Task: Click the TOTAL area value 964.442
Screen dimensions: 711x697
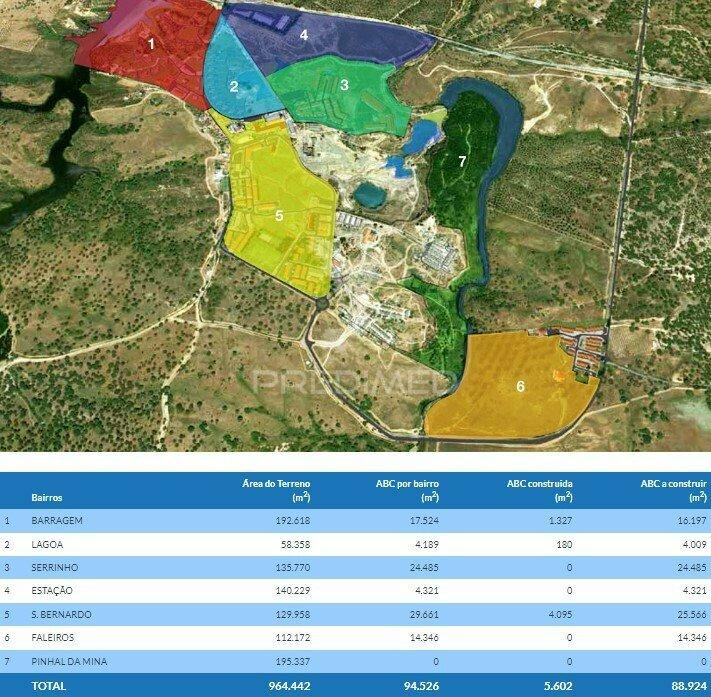Action: pos(289,686)
